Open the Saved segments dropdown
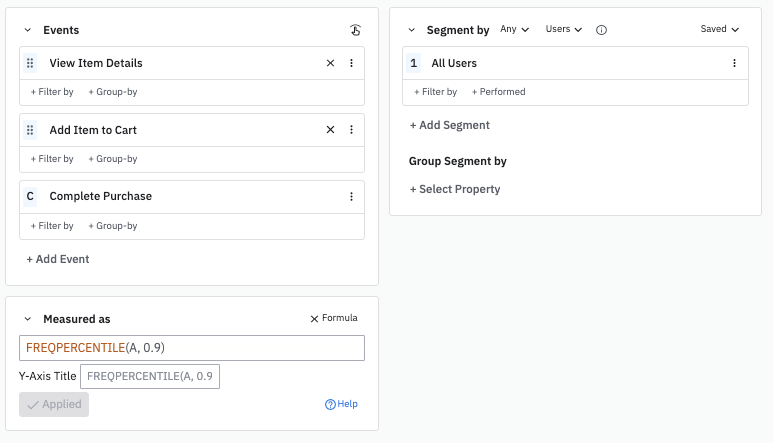The height and width of the screenshot is (443, 773). (719, 30)
